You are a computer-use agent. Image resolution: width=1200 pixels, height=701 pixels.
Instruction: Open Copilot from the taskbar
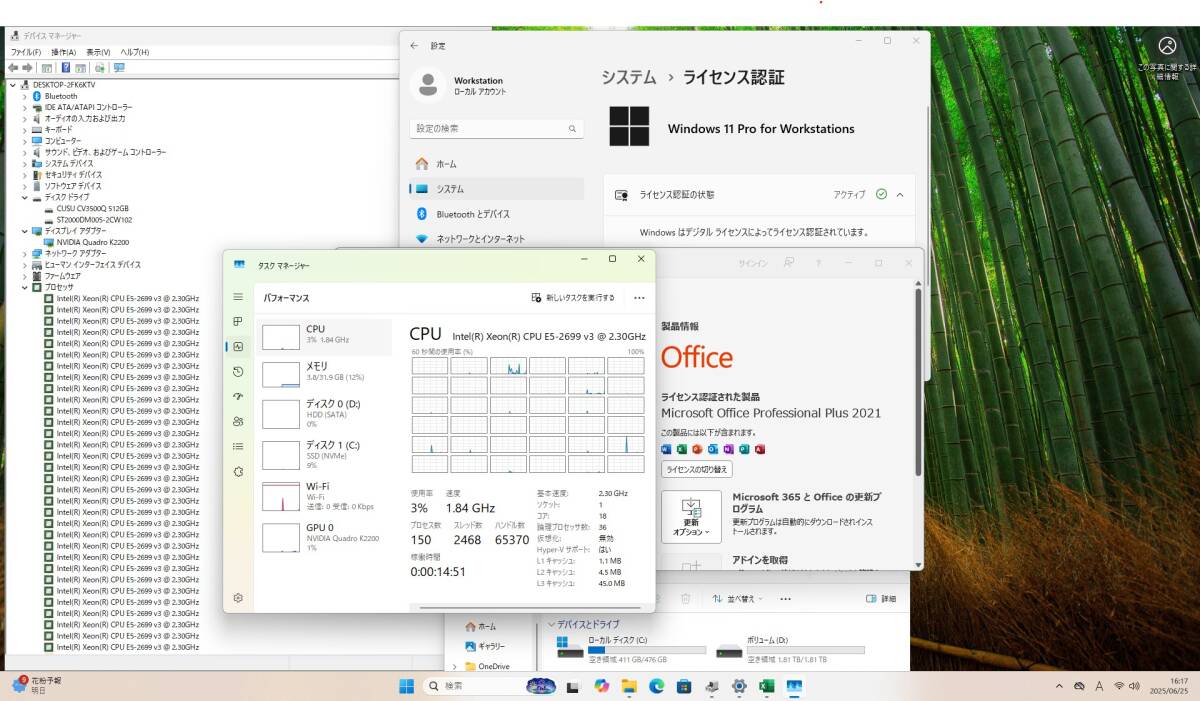[600, 686]
